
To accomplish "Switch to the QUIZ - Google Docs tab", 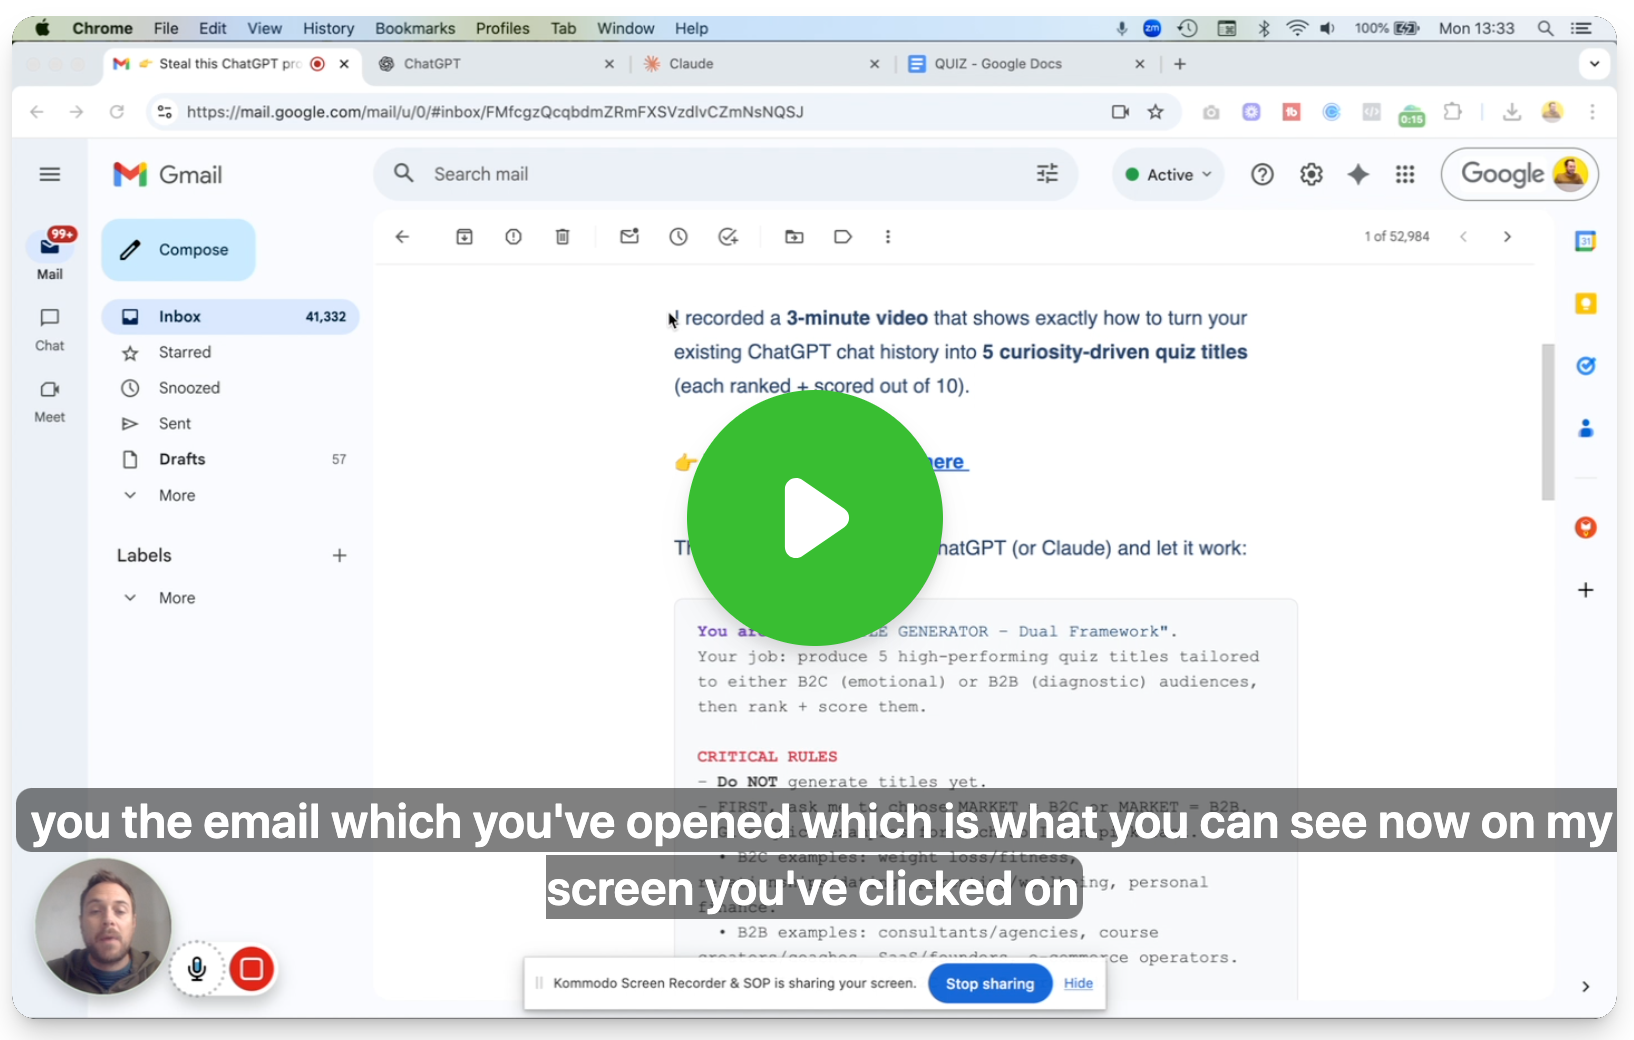I will pyautogui.click(x=1027, y=64).
